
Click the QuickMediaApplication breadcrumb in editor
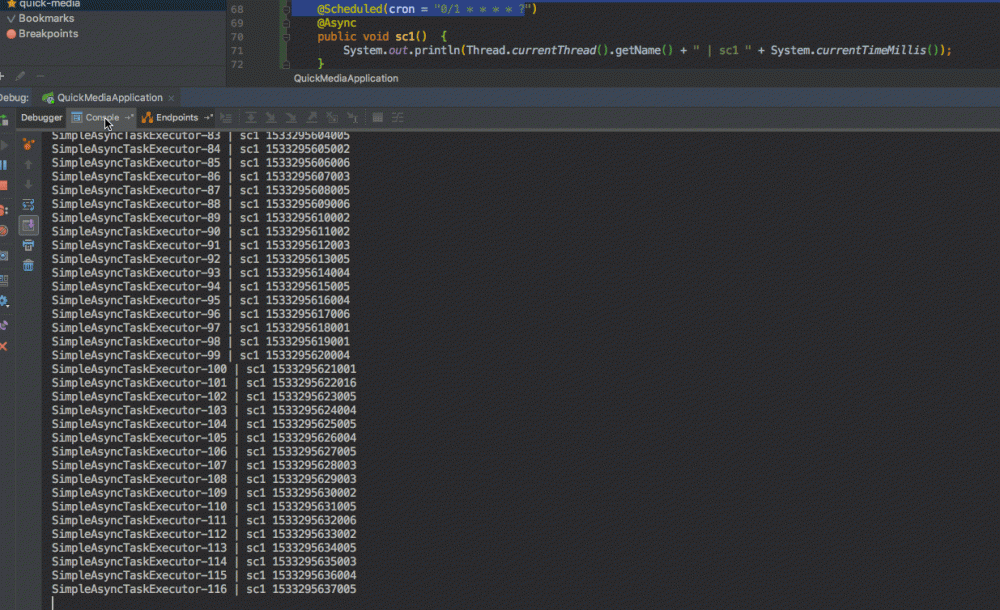(346, 78)
